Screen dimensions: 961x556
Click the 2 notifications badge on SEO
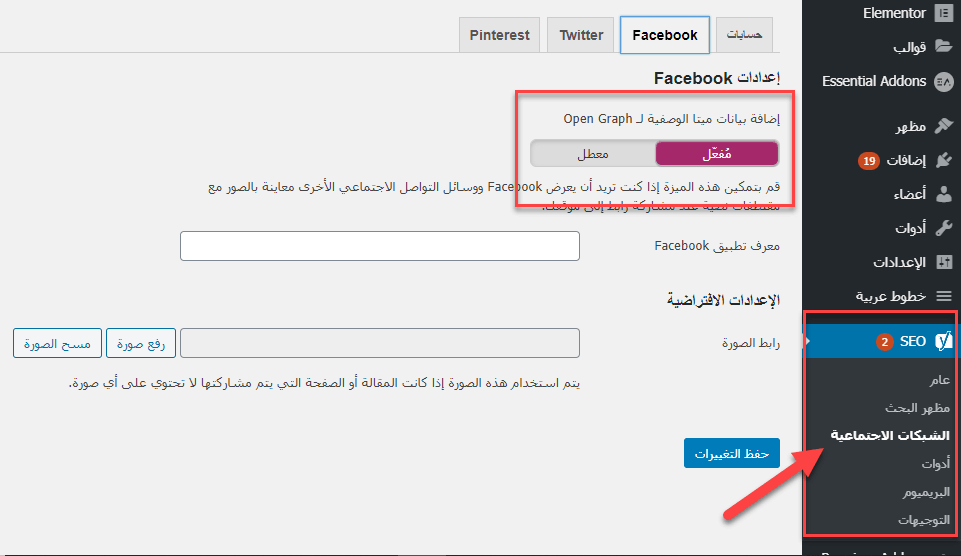pos(884,341)
